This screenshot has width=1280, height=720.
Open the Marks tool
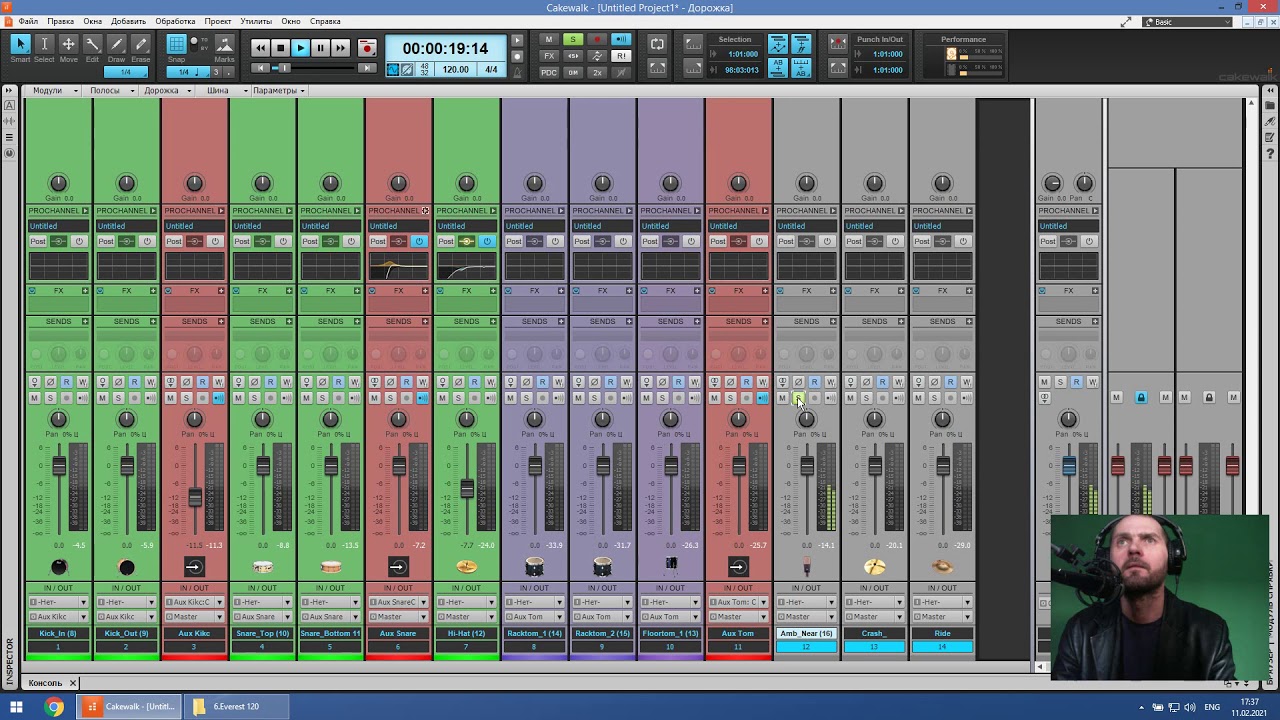(x=224, y=44)
